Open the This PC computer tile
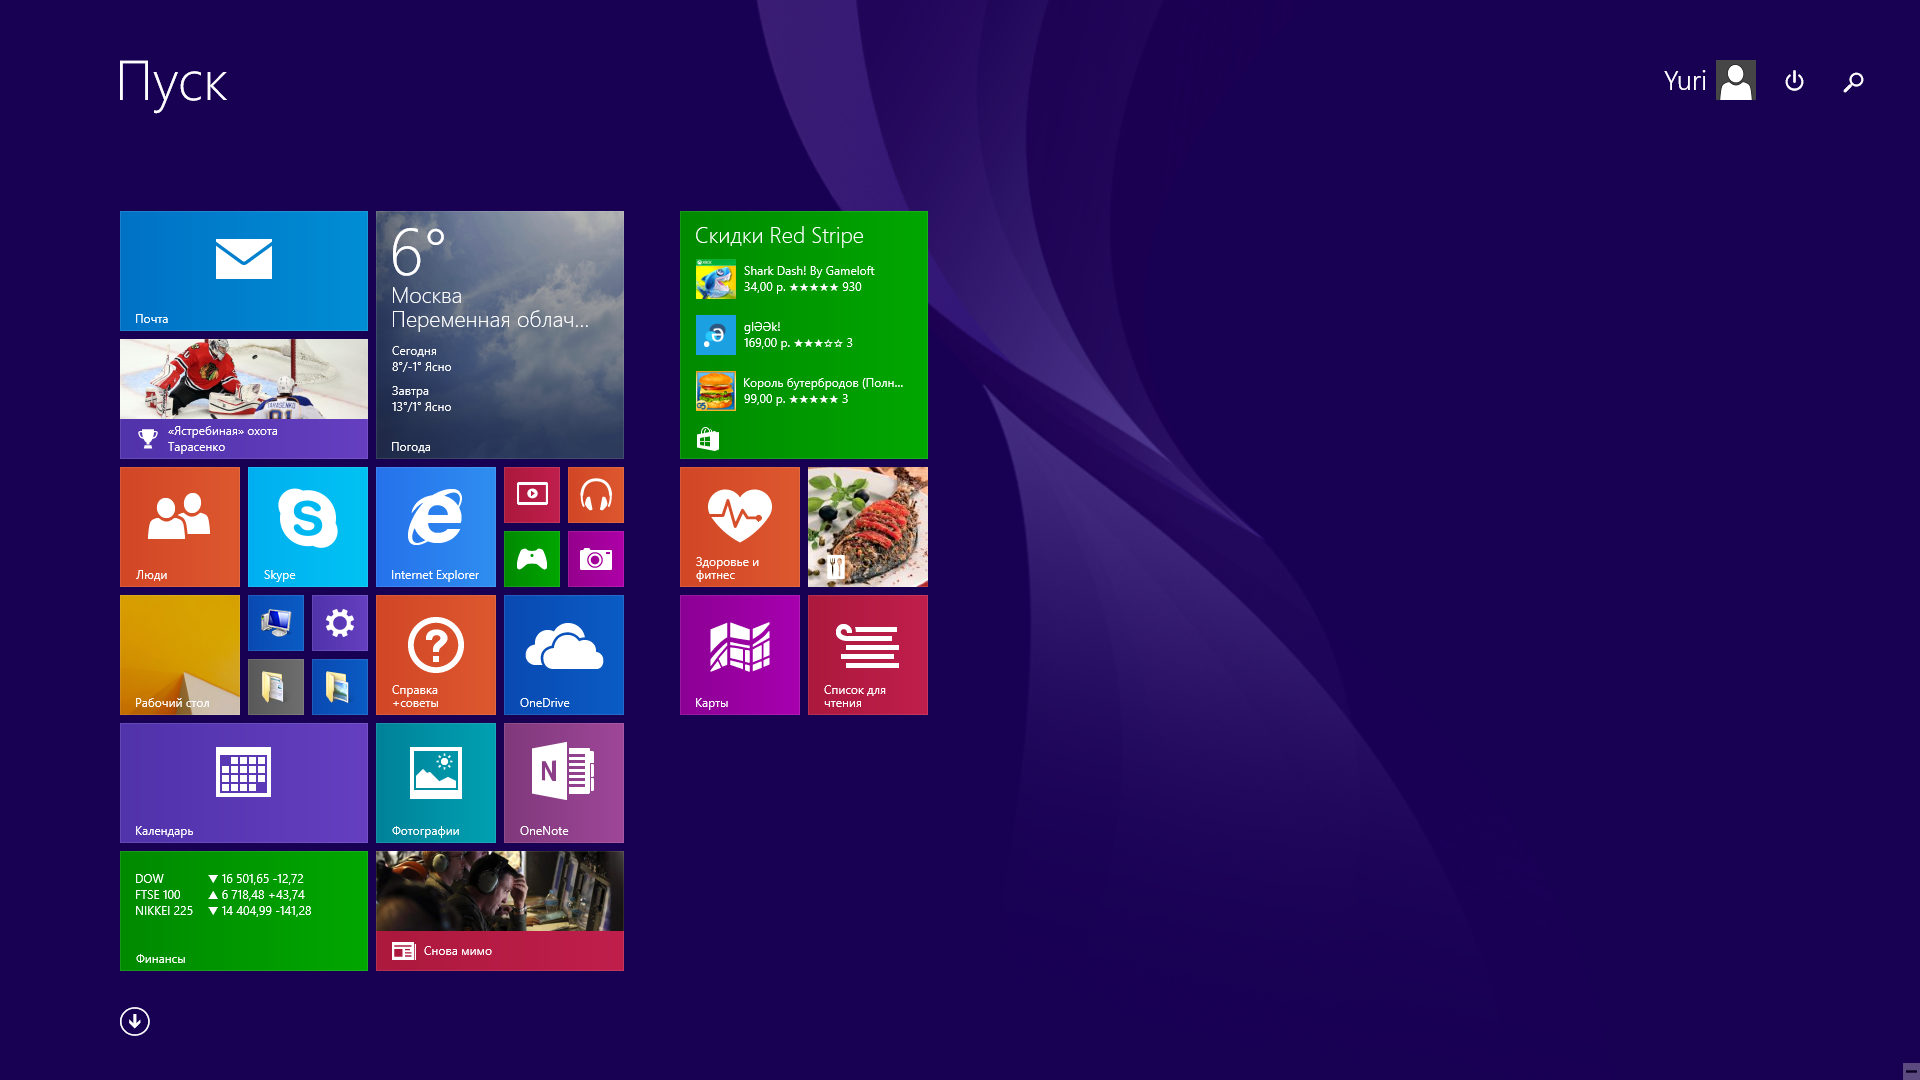This screenshot has width=1920, height=1080. (276, 623)
